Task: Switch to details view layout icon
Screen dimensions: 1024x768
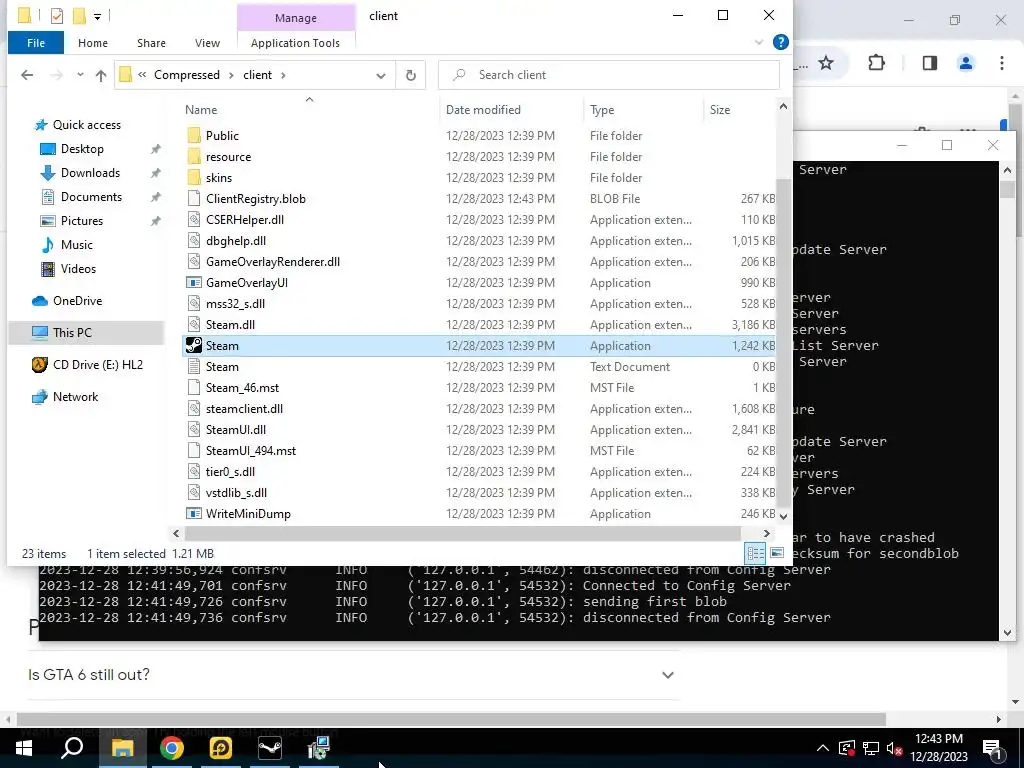Action: (756, 554)
